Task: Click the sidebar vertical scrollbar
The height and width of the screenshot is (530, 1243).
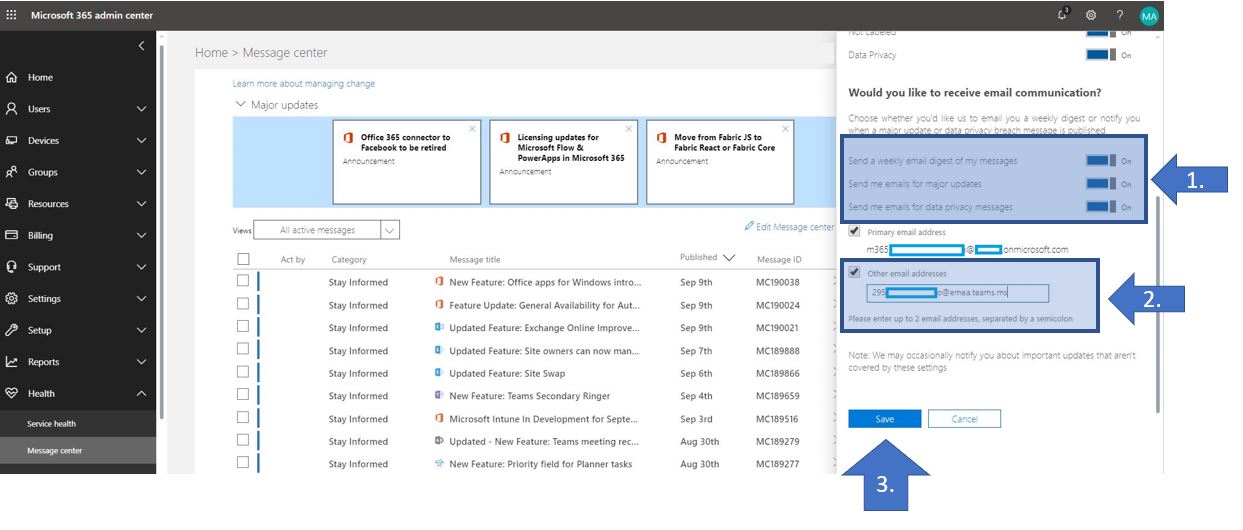Action: 161,230
